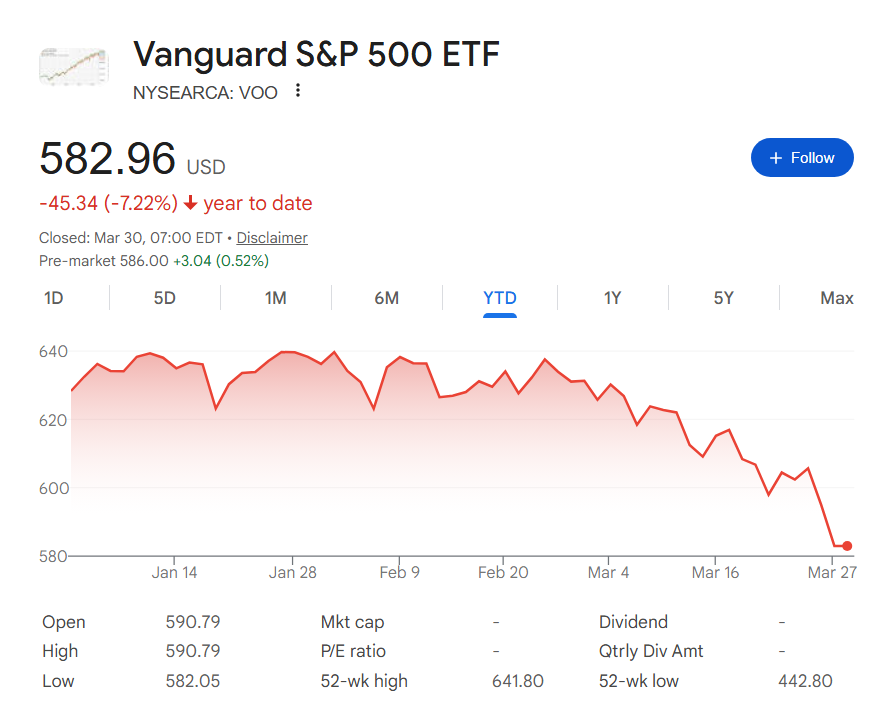Select the YTD time range tab
This screenshot has height=708, width=876.
[x=499, y=298]
